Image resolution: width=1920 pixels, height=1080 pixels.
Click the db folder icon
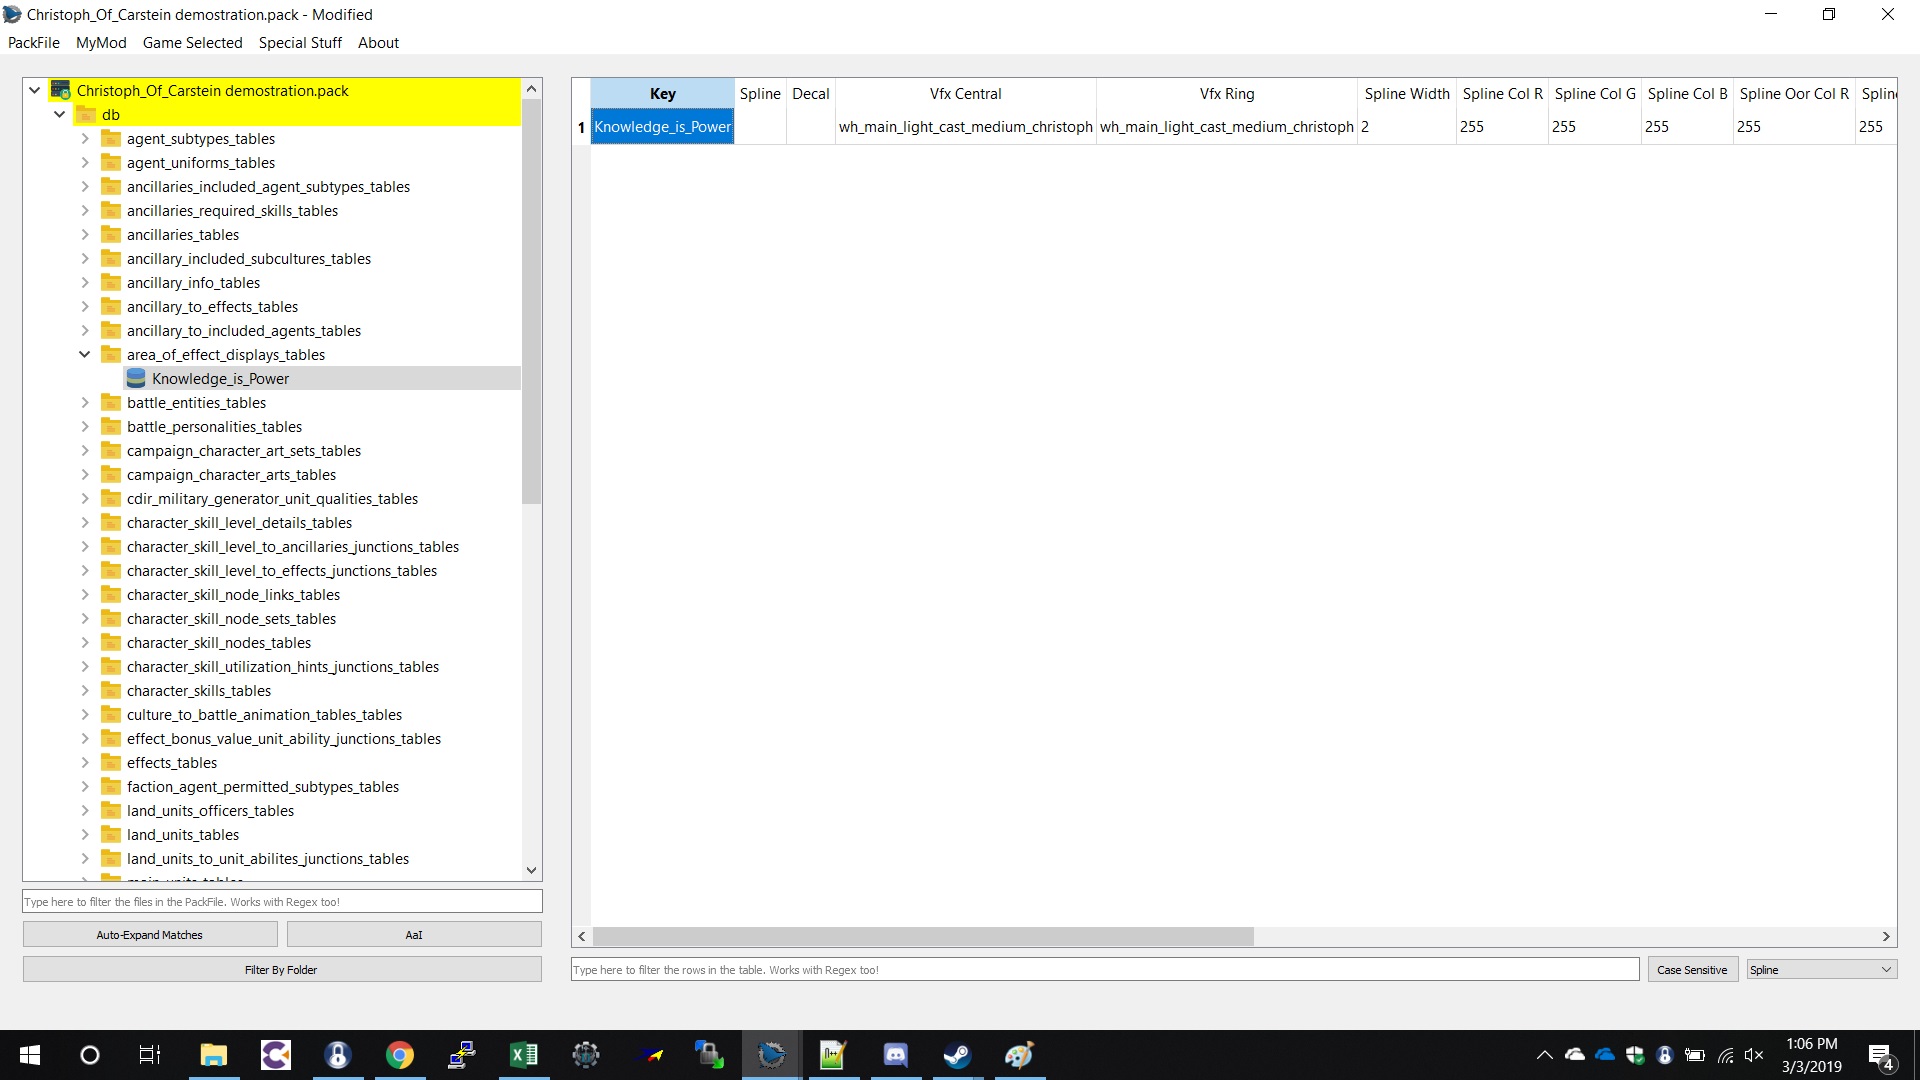[x=86, y=114]
